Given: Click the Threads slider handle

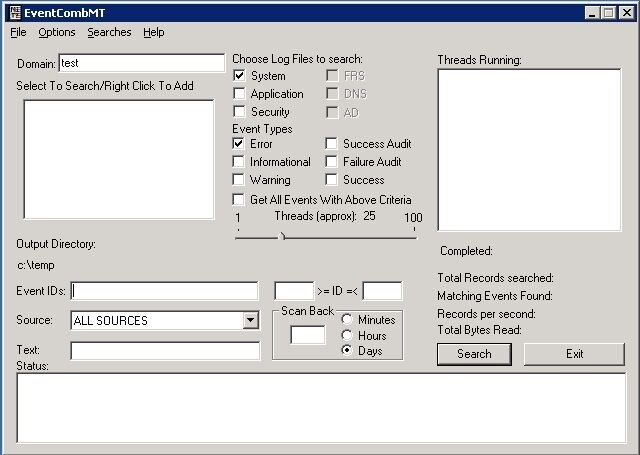Looking at the screenshot, I should [x=282, y=236].
